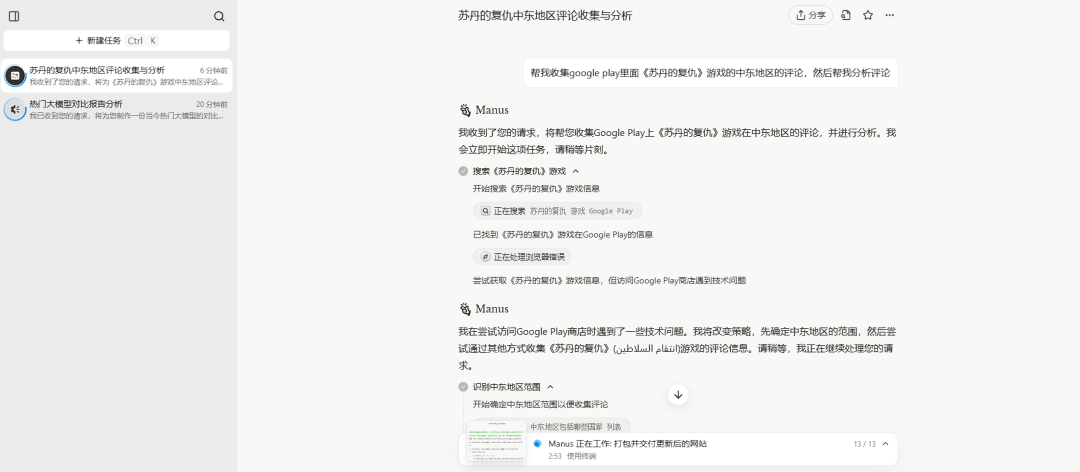Open search in the sidebar
1080x472 pixels.
point(219,17)
